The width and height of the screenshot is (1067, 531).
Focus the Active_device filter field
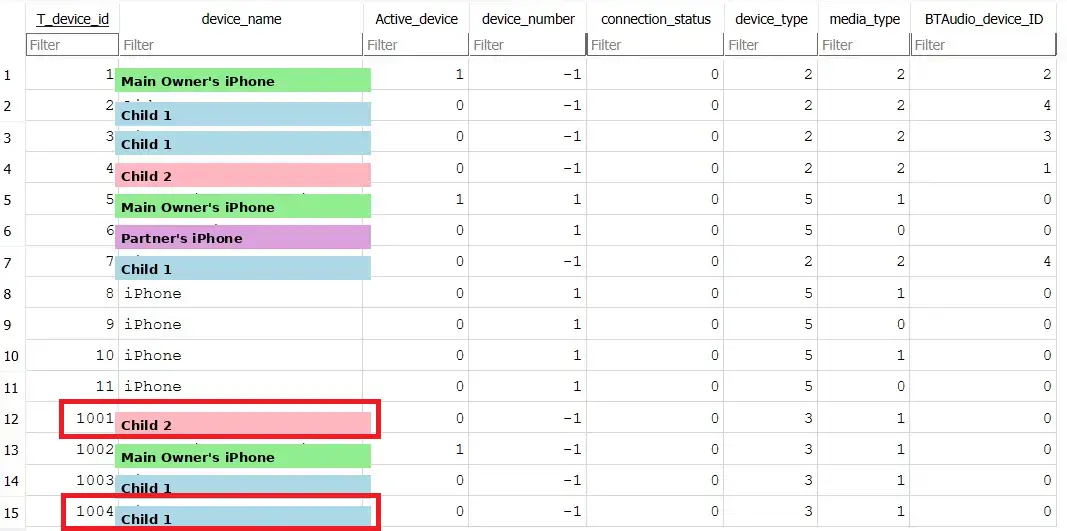(x=416, y=45)
